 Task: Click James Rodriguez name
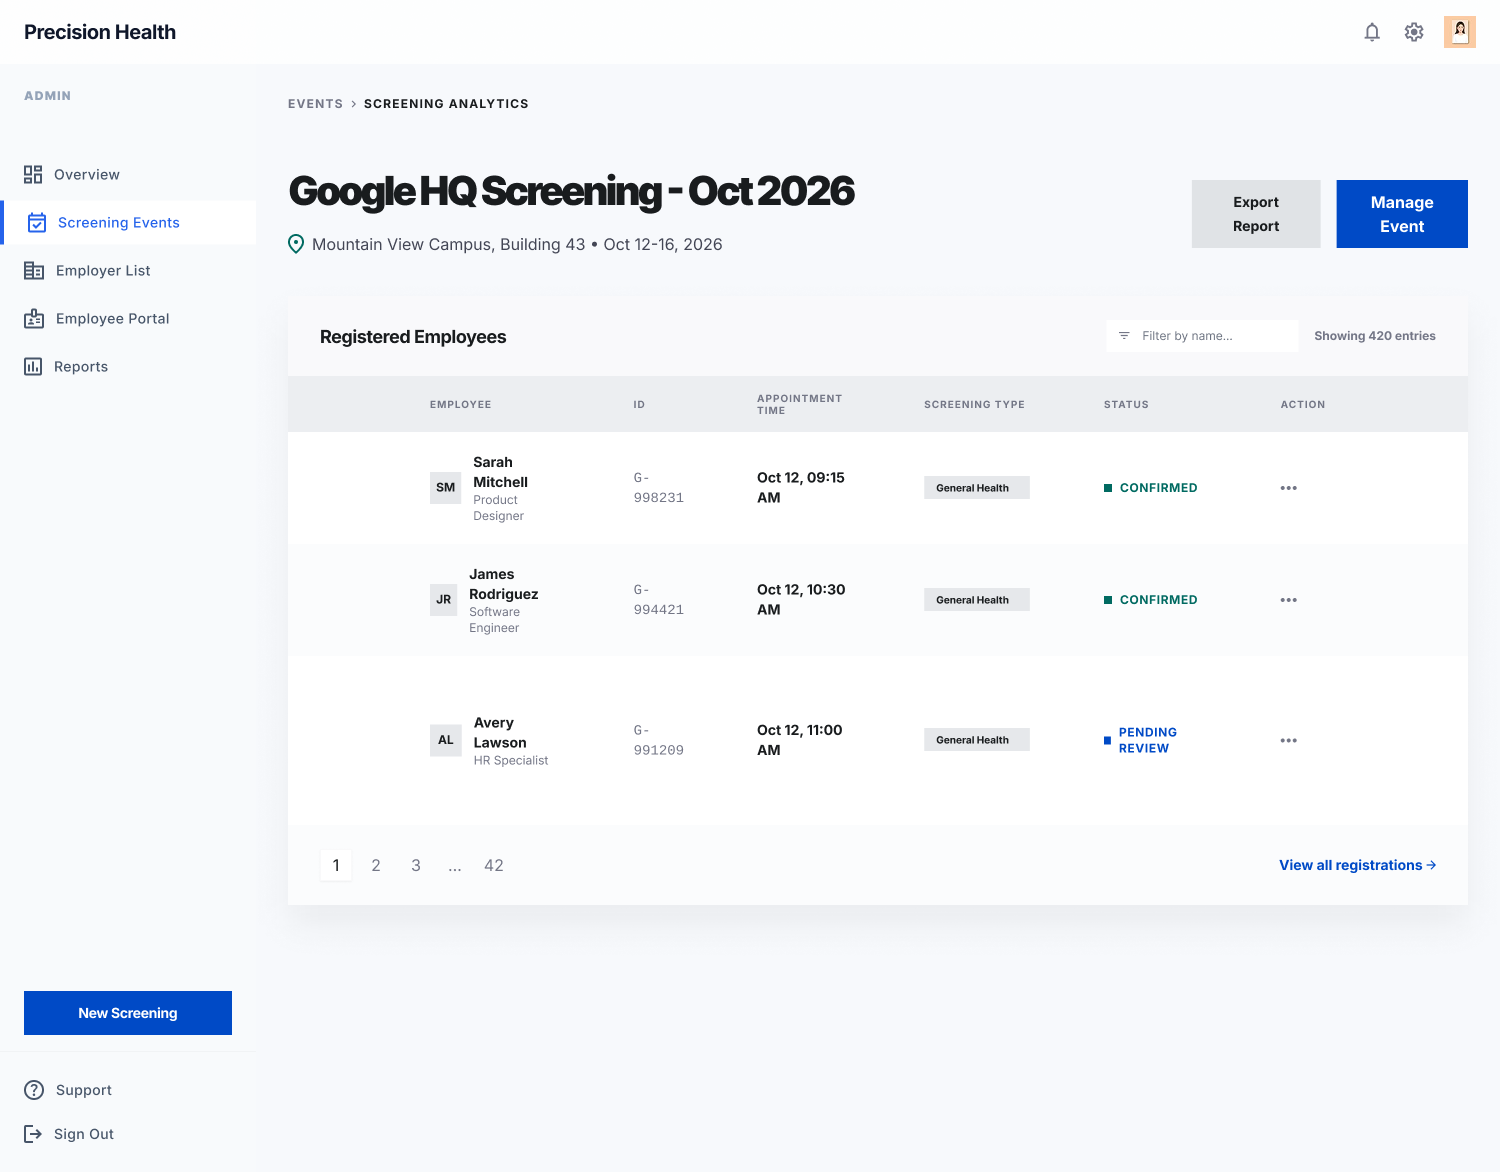(x=503, y=584)
